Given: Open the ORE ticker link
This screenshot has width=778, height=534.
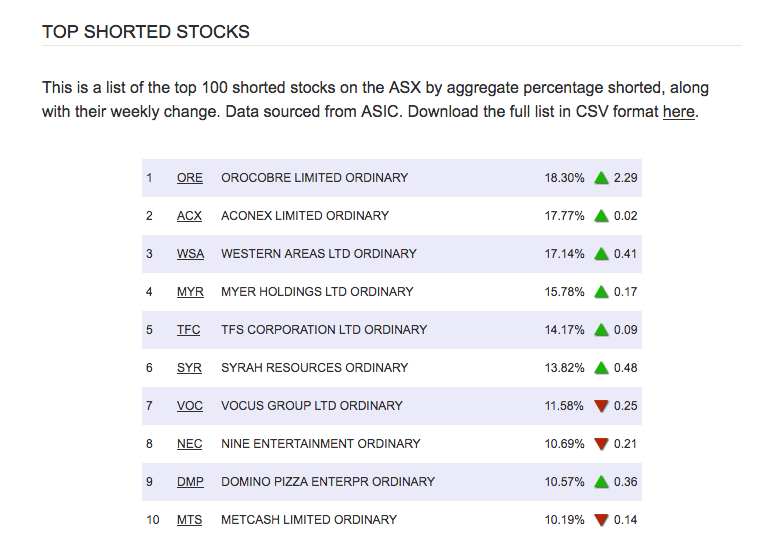Looking at the screenshot, I should (x=190, y=178).
